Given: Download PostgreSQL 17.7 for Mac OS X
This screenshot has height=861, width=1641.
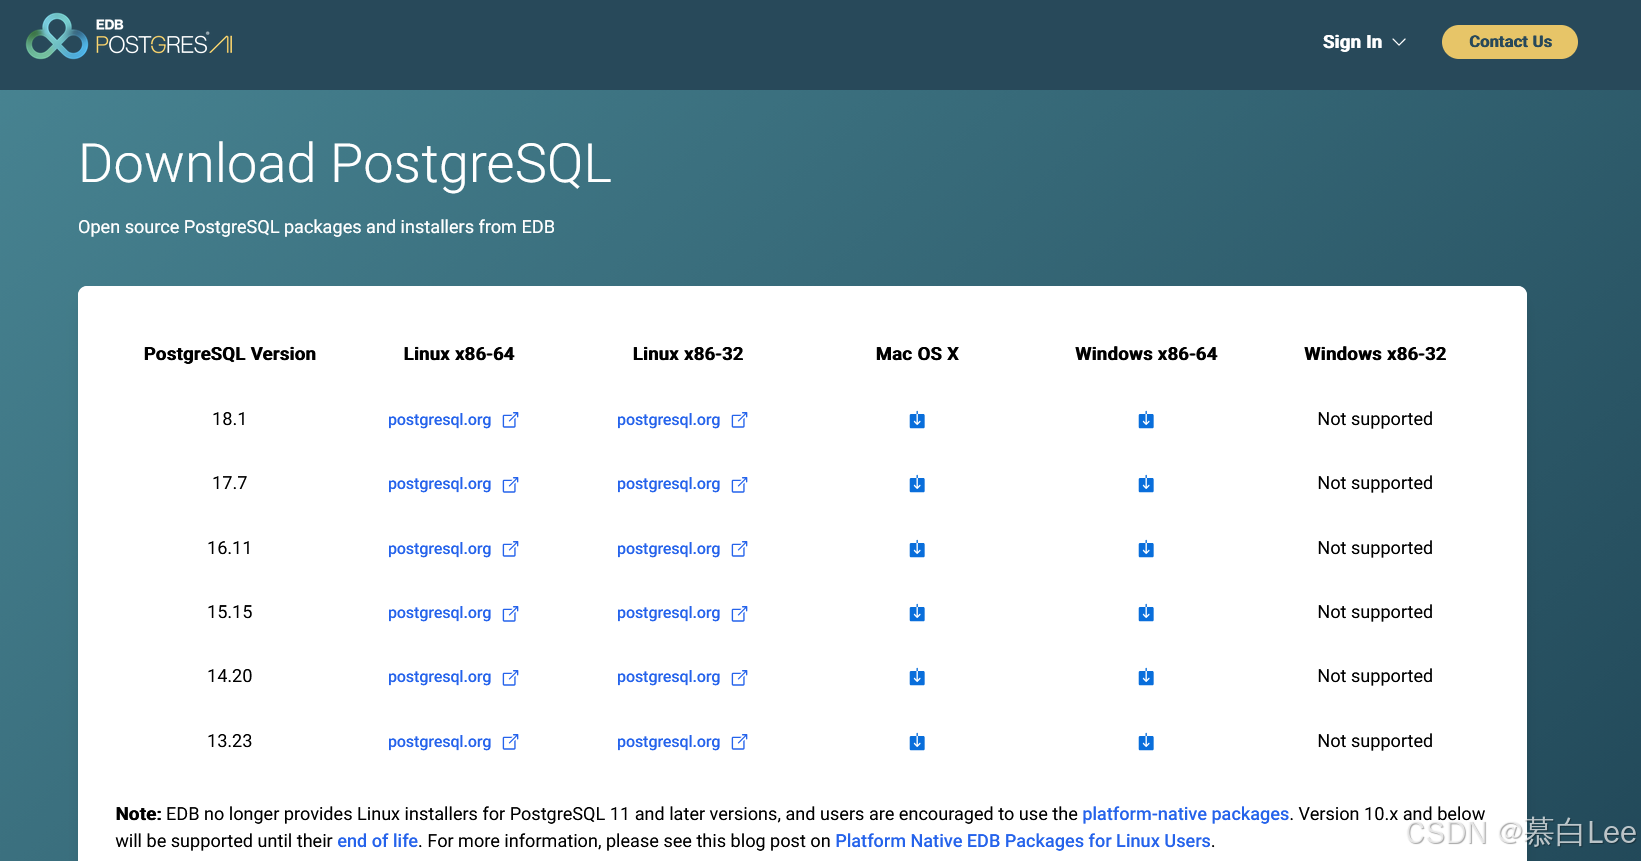Looking at the screenshot, I should 917,484.
